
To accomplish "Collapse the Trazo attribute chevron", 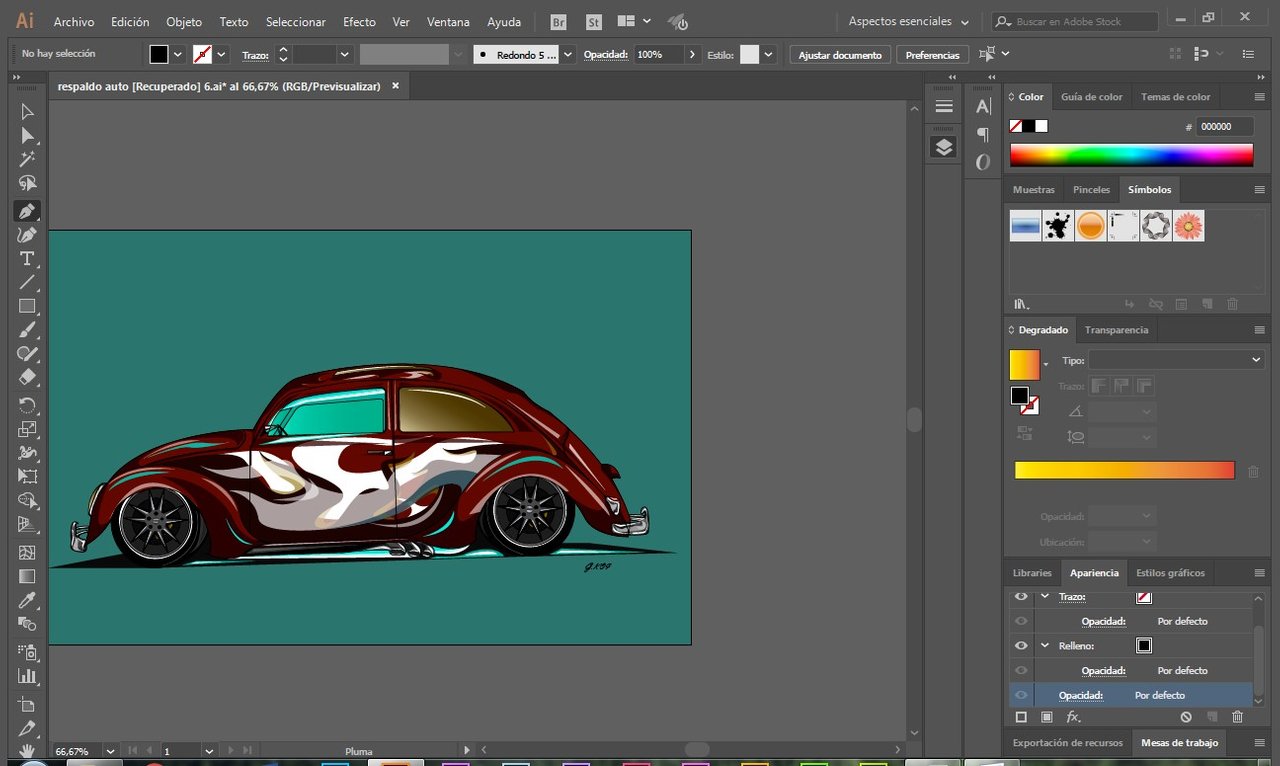I will [x=1045, y=596].
